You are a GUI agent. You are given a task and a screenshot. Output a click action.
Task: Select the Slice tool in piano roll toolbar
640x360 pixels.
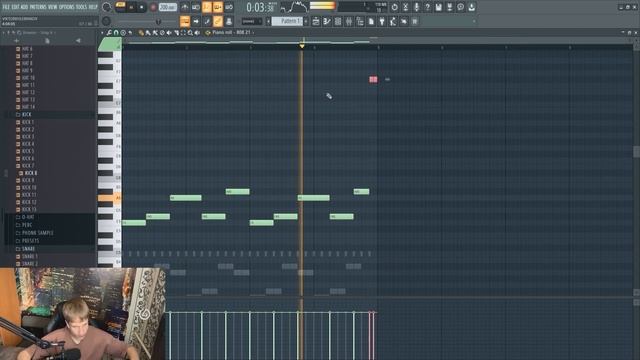click(x=177, y=33)
